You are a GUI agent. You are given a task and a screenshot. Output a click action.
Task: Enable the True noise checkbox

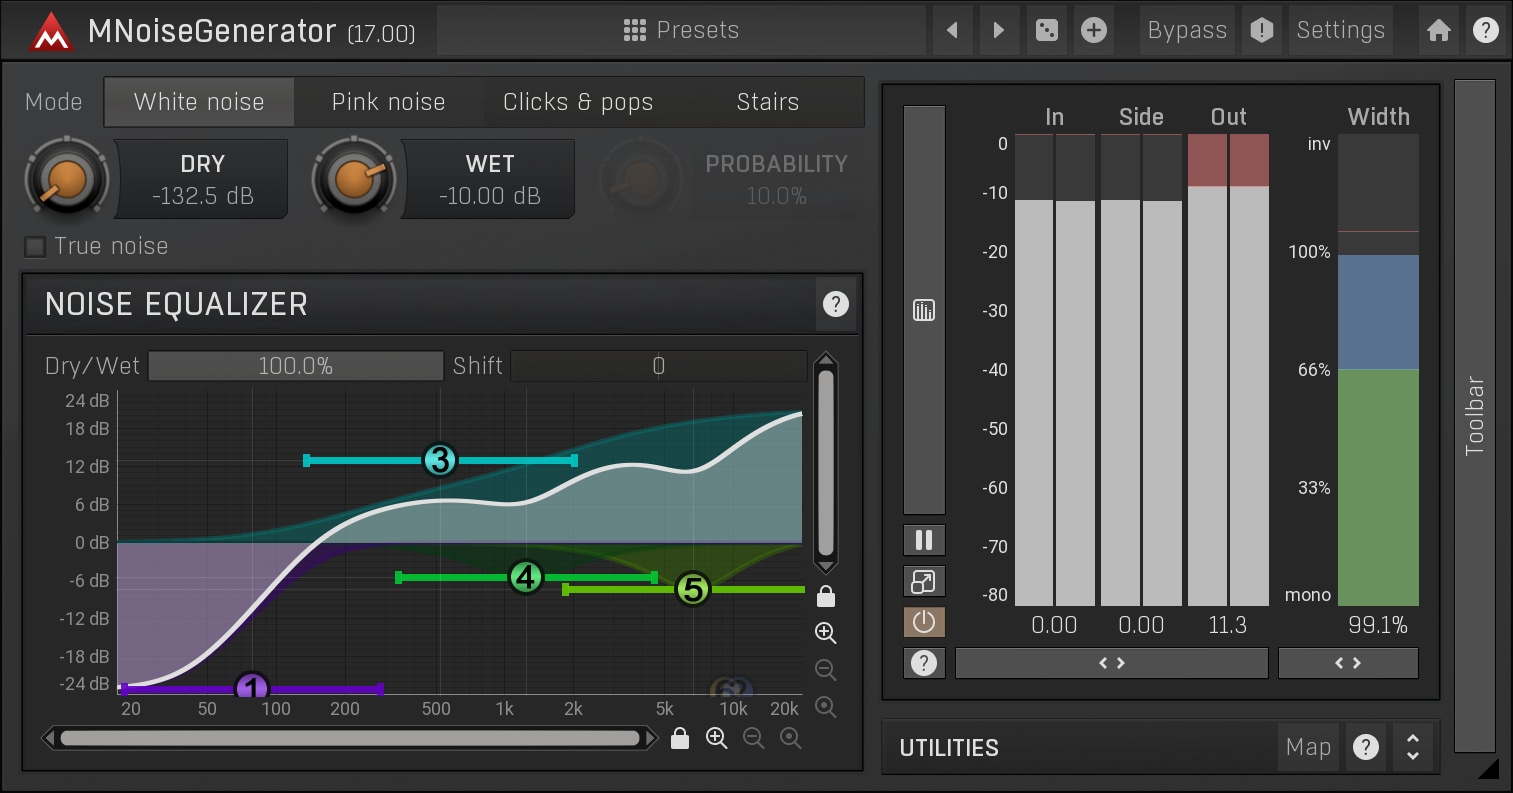tap(36, 247)
